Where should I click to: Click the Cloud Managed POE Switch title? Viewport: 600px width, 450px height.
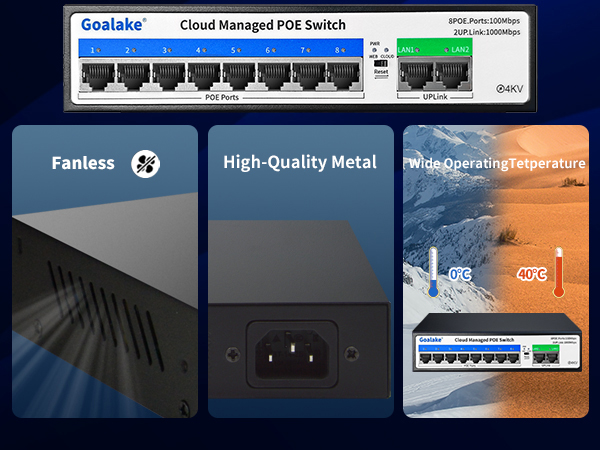point(262,24)
